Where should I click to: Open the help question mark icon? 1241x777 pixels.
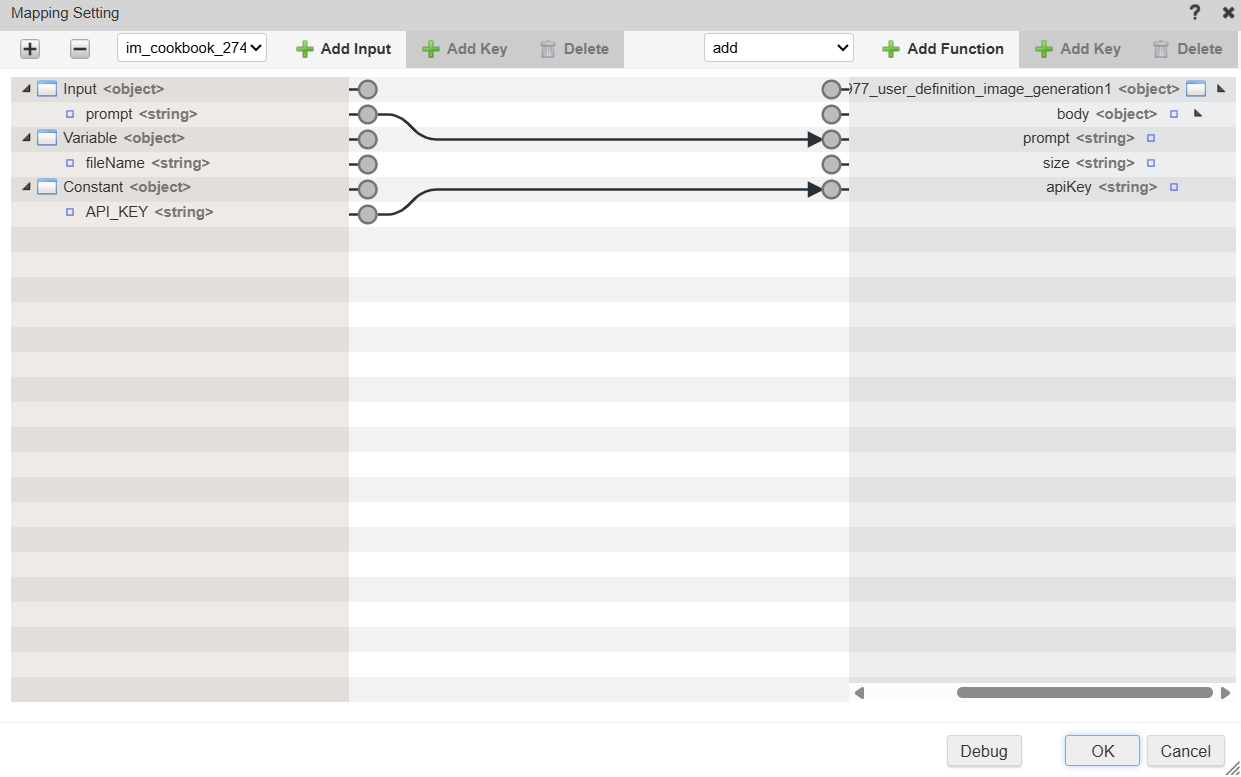(x=1194, y=13)
